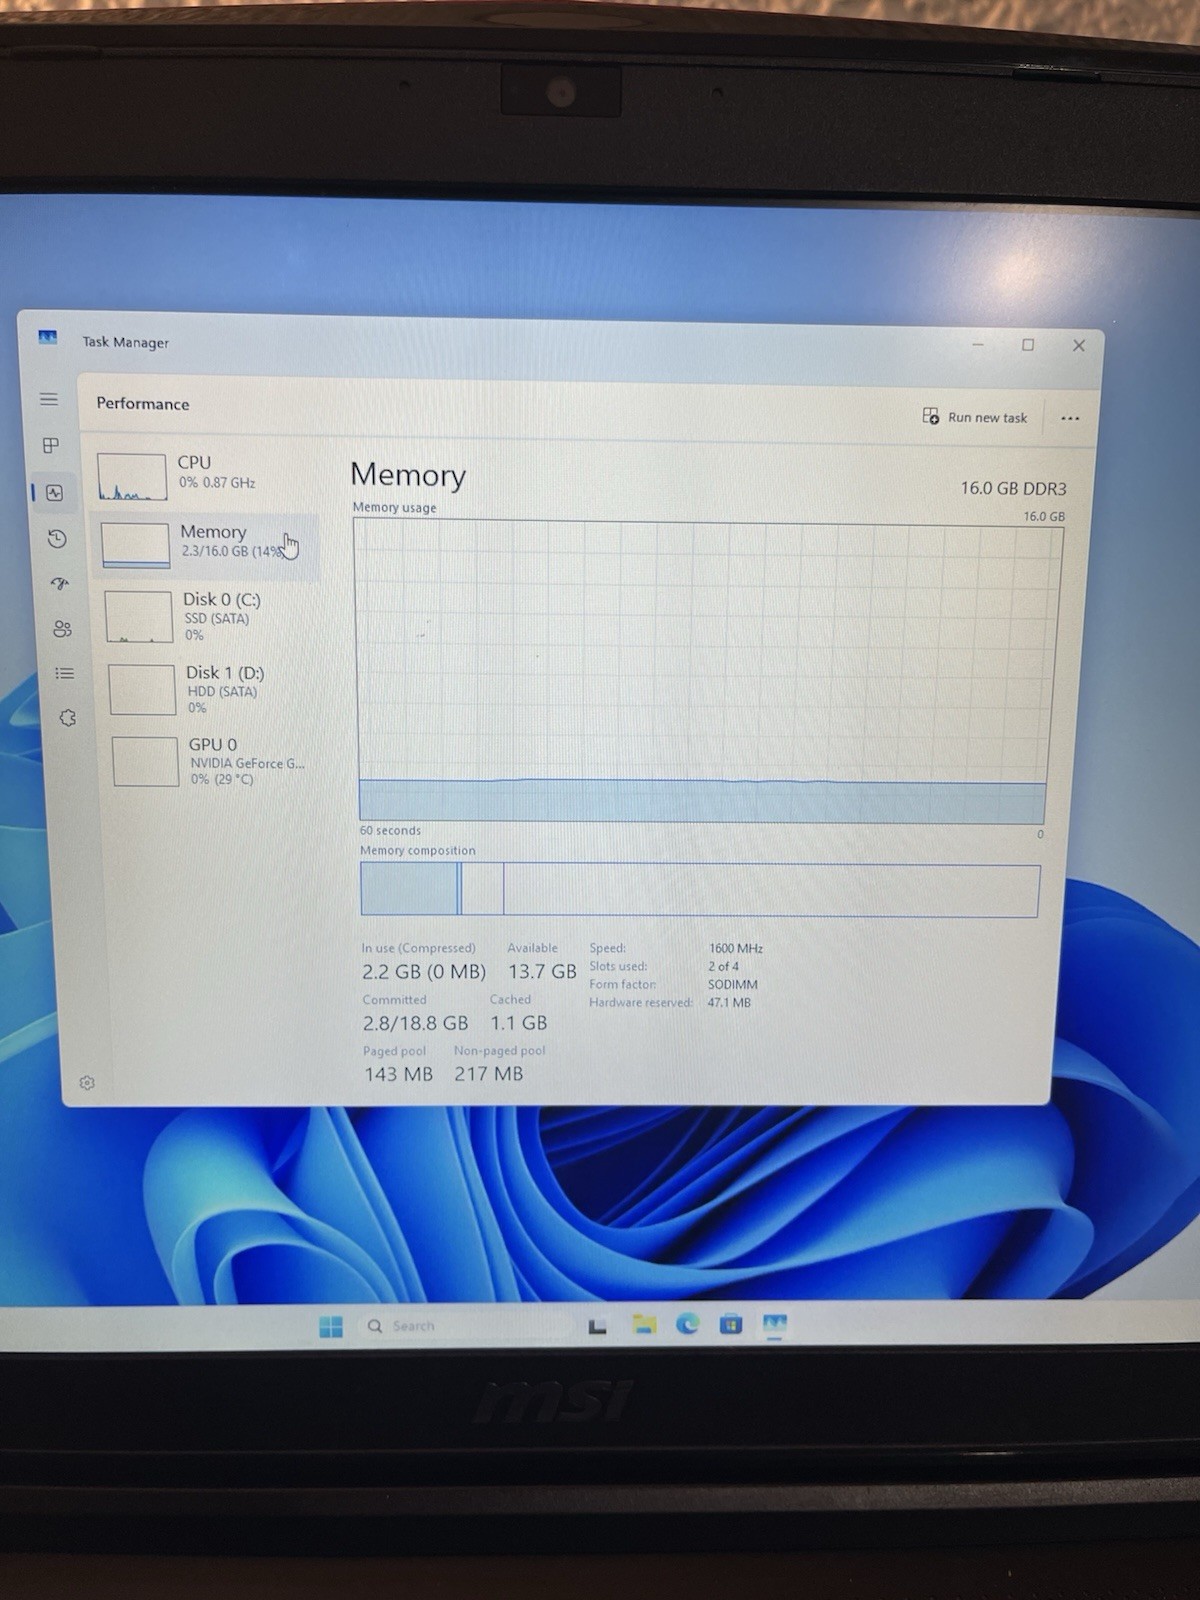Image resolution: width=1200 pixels, height=1600 pixels.
Task: Open Task Manager settings gear
Action: pyautogui.click(x=87, y=1083)
